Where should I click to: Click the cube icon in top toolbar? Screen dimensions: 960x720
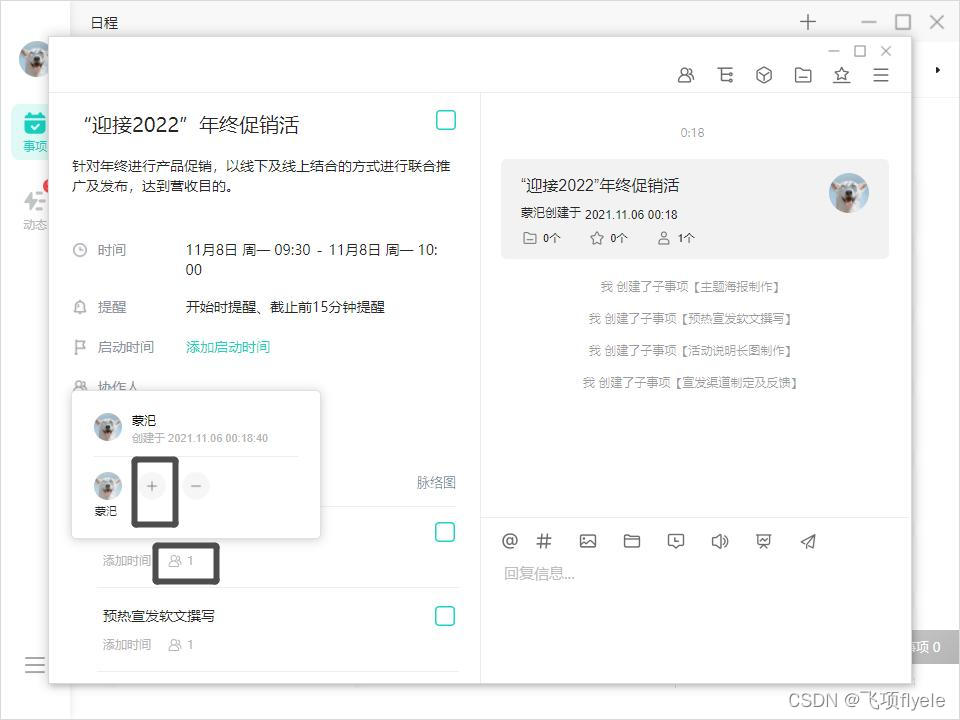[x=763, y=75]
